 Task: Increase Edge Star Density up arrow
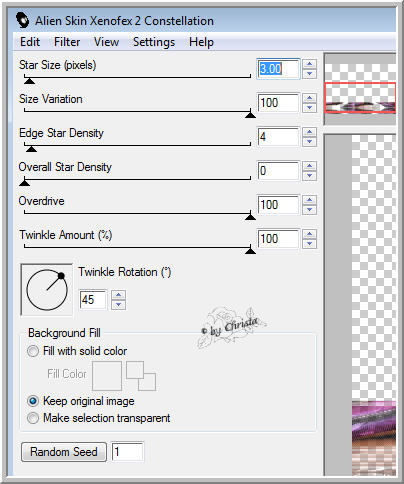click(310, 132)
